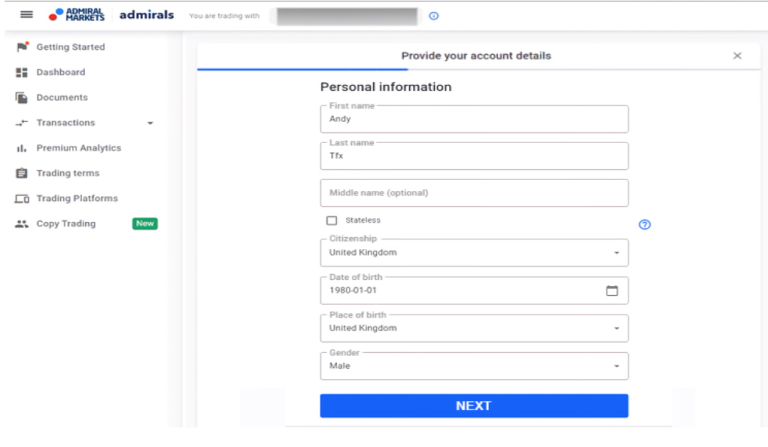The height and width of the screenshot is (447, 768).
Task: Open the hamburger menu icon
Action: pyautogui.click(x=26, y=15)
